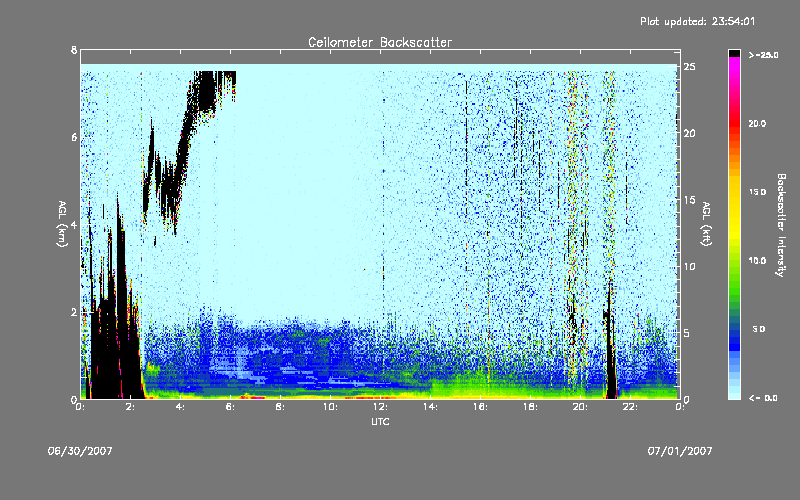
Task: Click the 'UTC' x-axis label
Action: (380, 421)
